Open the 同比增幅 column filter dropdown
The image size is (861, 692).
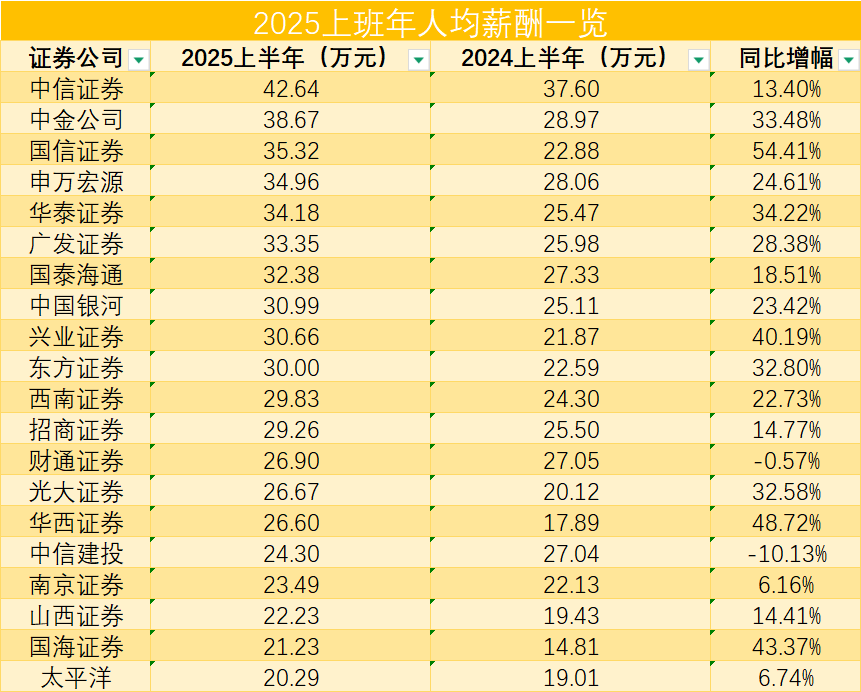coord(849,59)
